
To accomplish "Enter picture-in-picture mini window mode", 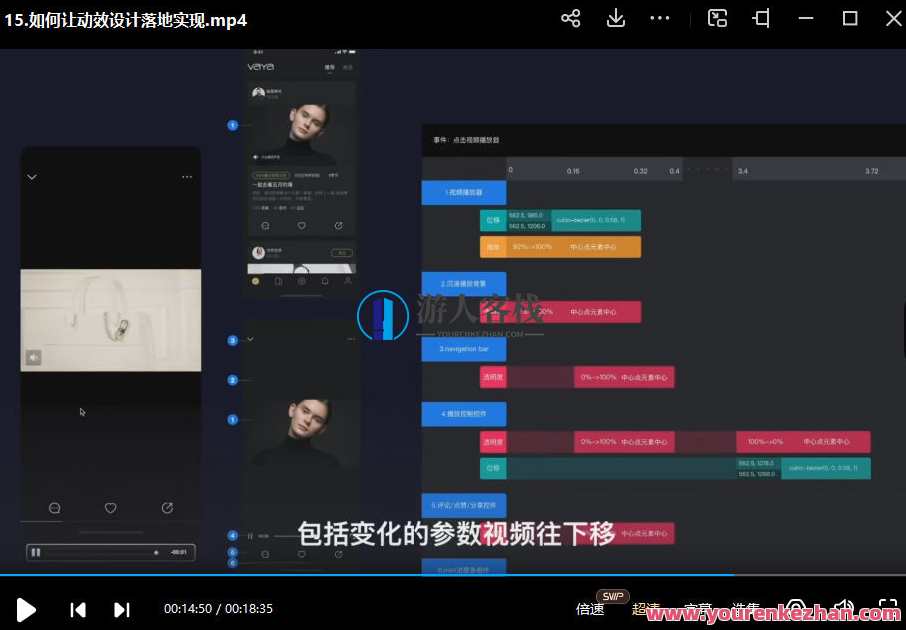I will pyautogui.click(x=717, y=18).
